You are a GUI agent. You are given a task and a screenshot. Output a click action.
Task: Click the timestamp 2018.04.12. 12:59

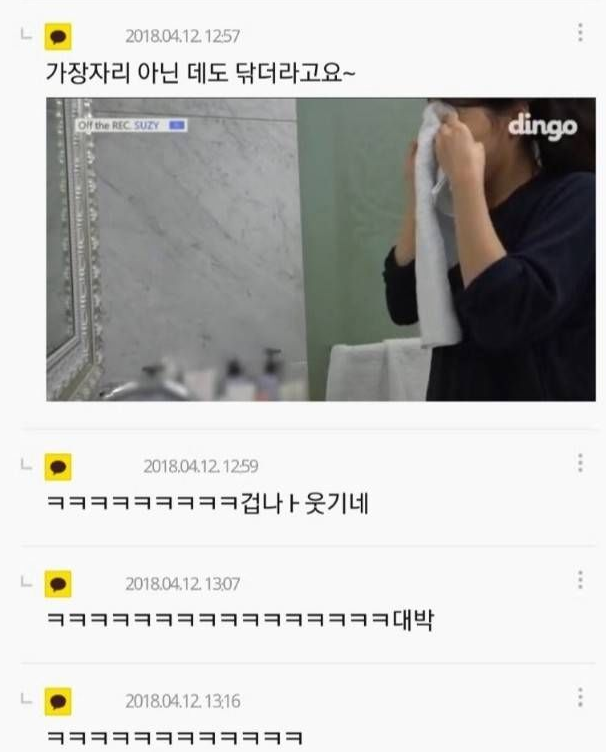(x=201, y=466)
